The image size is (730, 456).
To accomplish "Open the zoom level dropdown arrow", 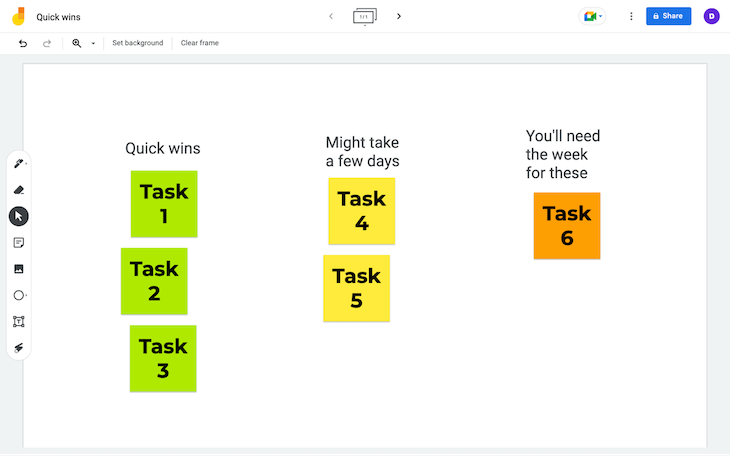I will [x=93, y=43].
